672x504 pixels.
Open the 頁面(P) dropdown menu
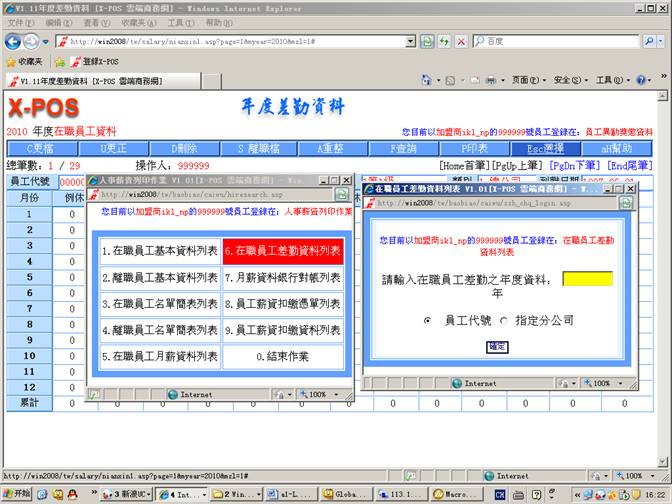528,80
